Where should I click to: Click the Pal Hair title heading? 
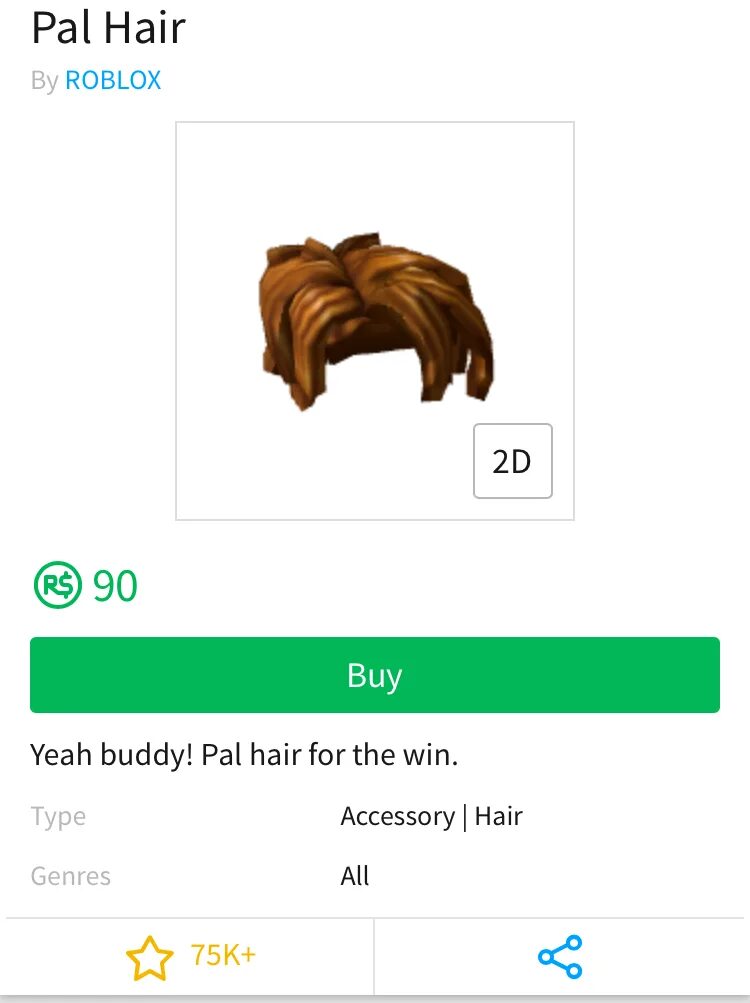[x=109, y=28]
